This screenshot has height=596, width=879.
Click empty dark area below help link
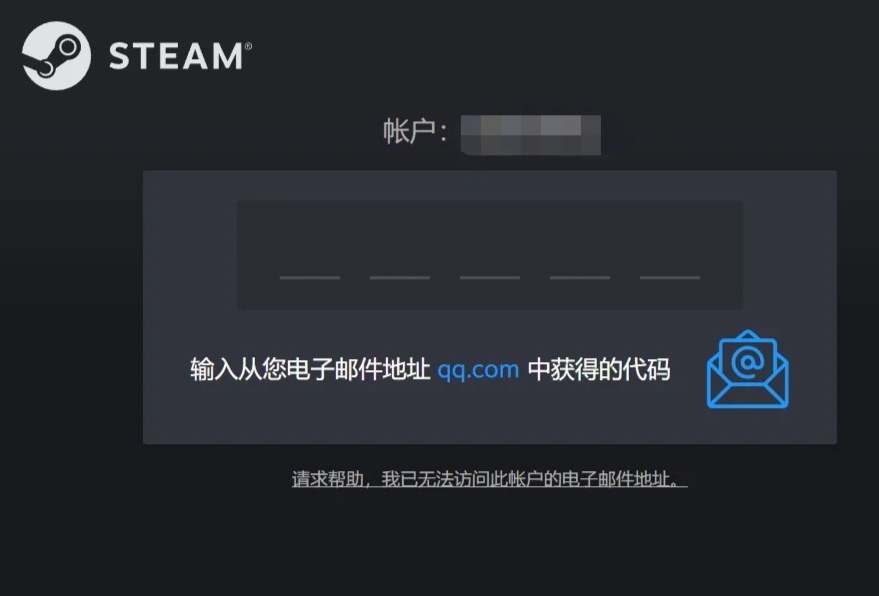pos(489,544)
